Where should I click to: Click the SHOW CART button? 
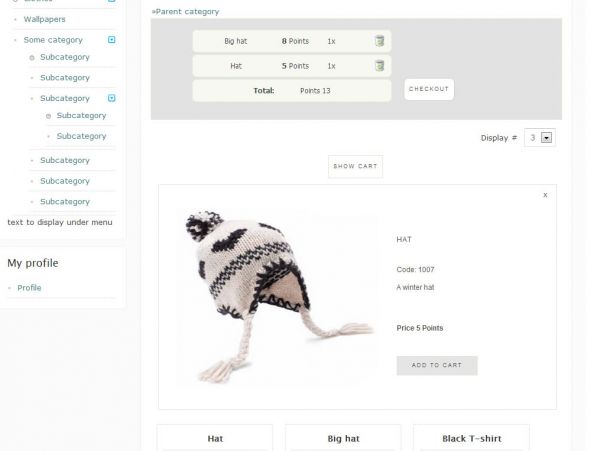[x=355, y=166]
